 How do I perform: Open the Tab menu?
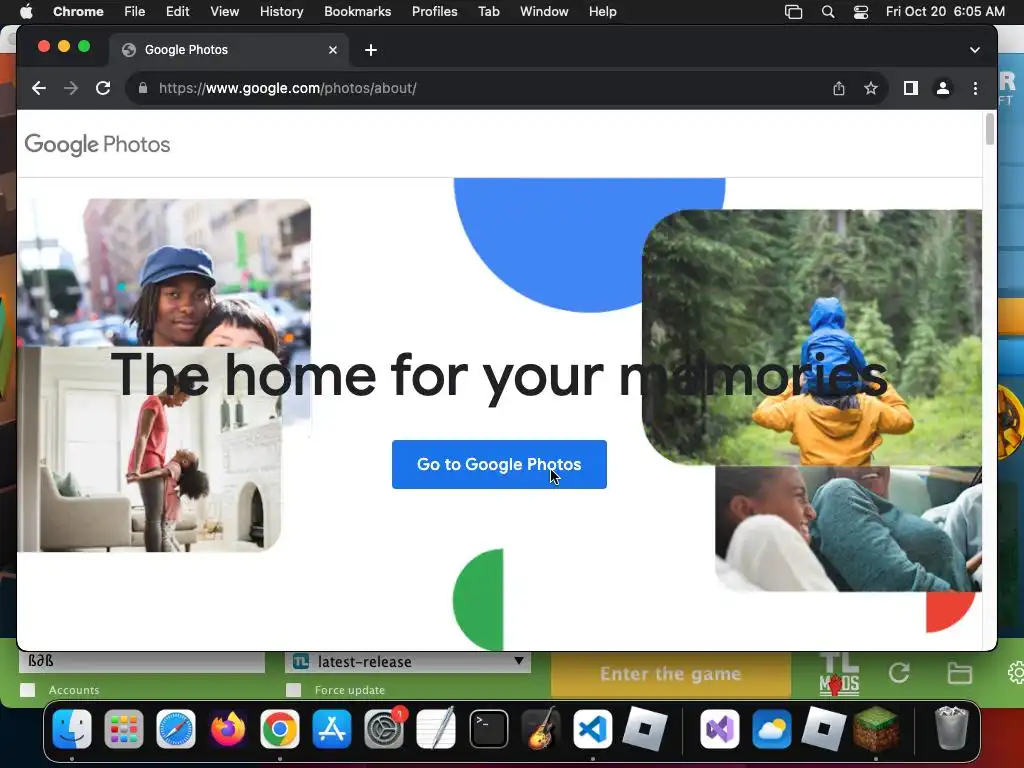pyautogui.click(x=488, y=11)
